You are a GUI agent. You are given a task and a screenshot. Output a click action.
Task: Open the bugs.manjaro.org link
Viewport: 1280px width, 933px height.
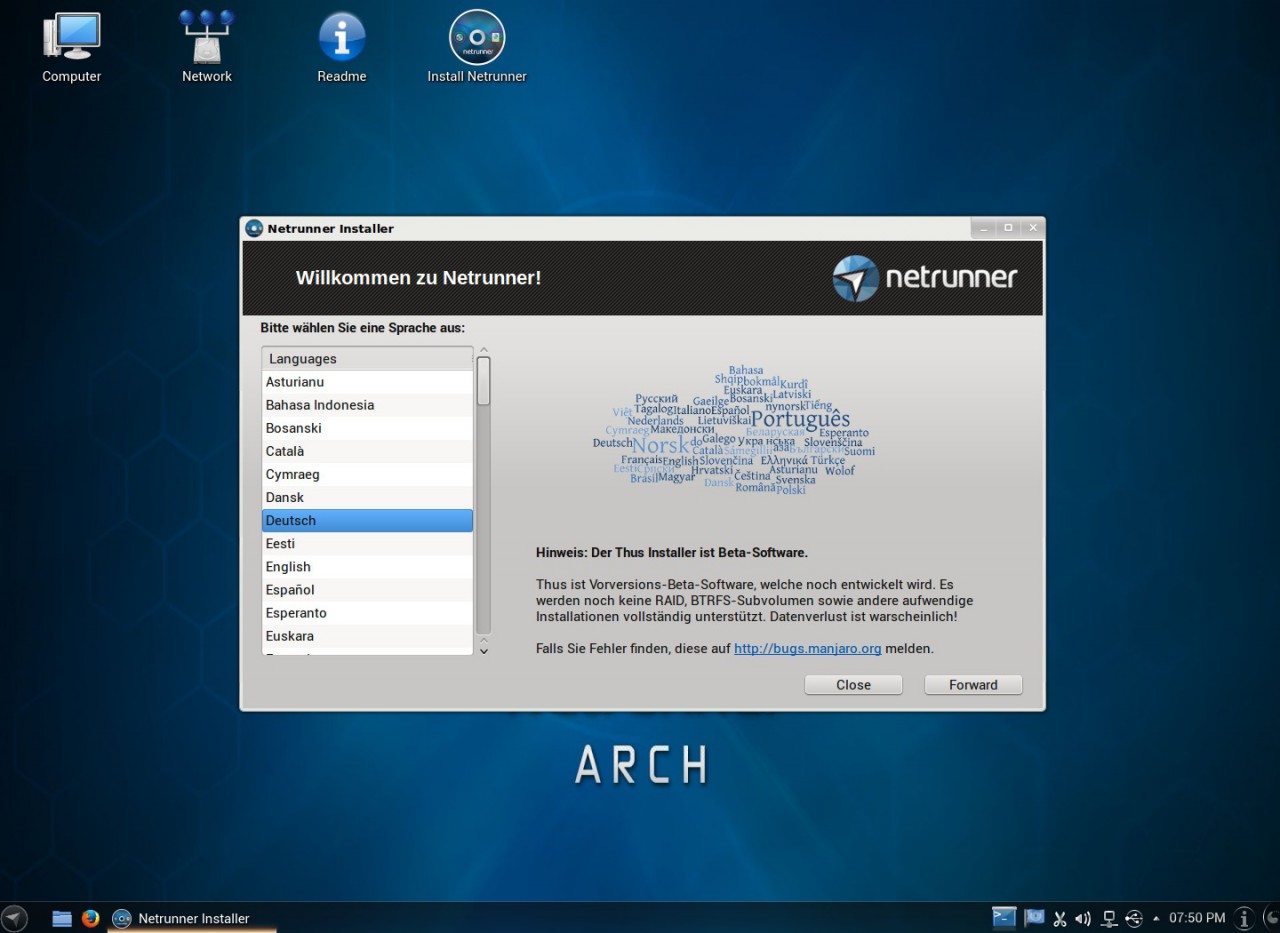click(807, 648)
